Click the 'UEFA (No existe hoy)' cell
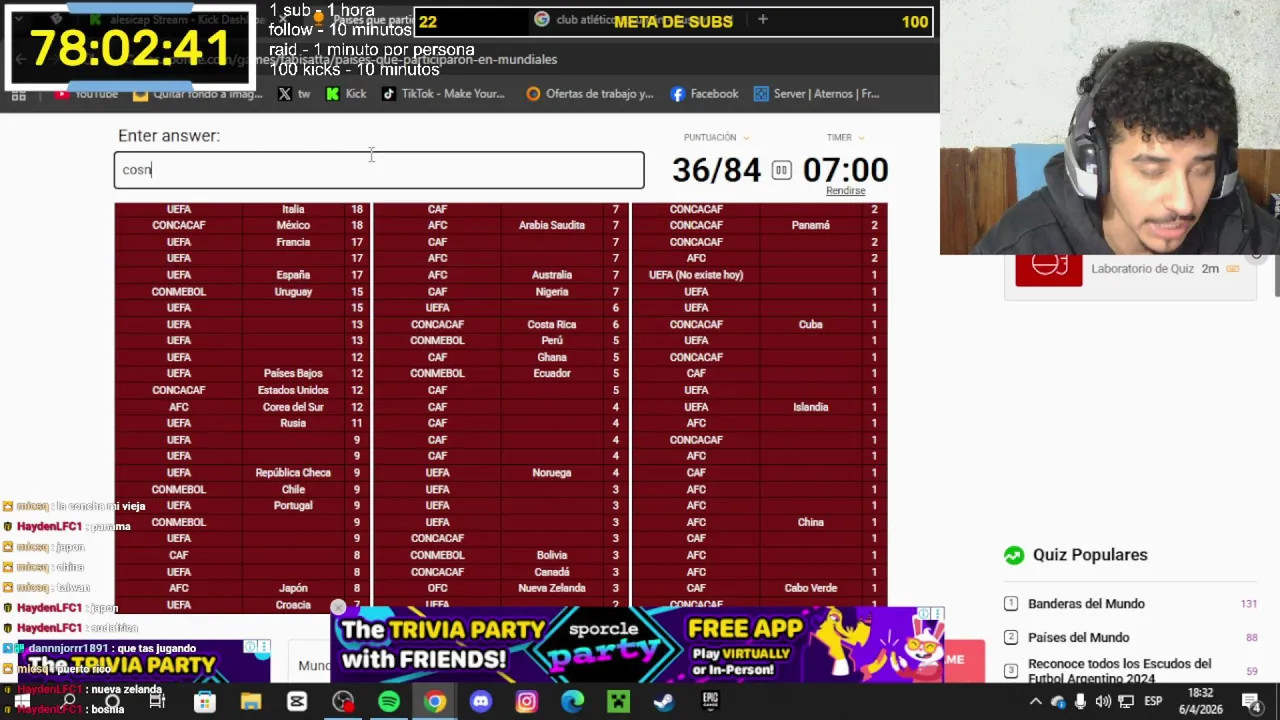This screenshot has width=1280, height=720. [x=696, y=275]
